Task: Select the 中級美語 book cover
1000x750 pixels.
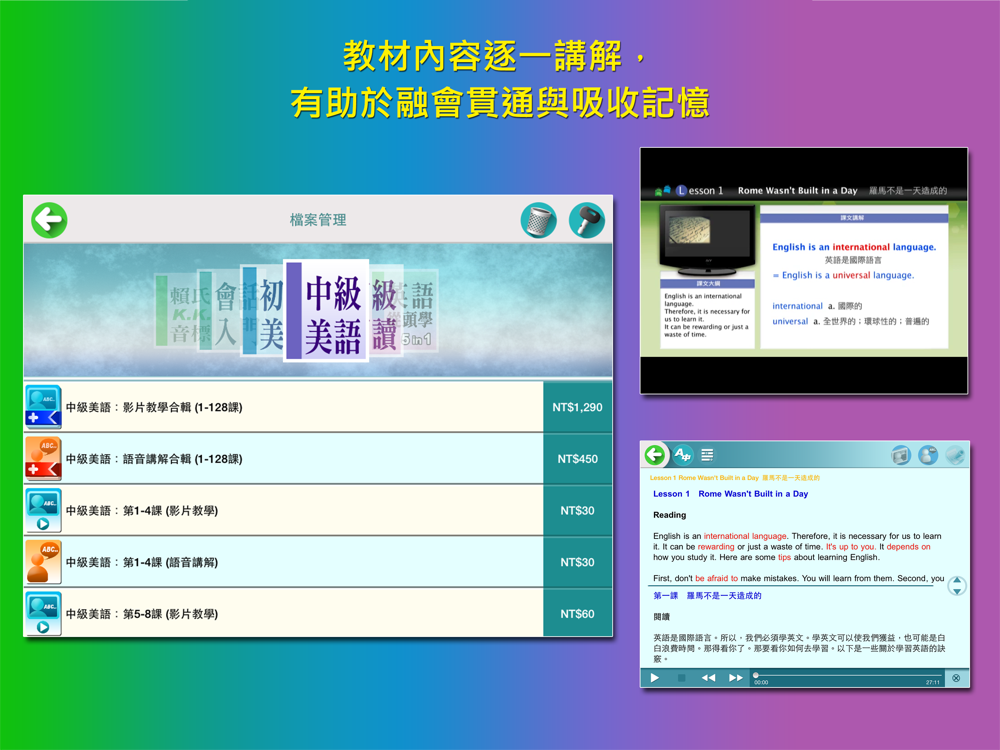Action: click(327, 310)
